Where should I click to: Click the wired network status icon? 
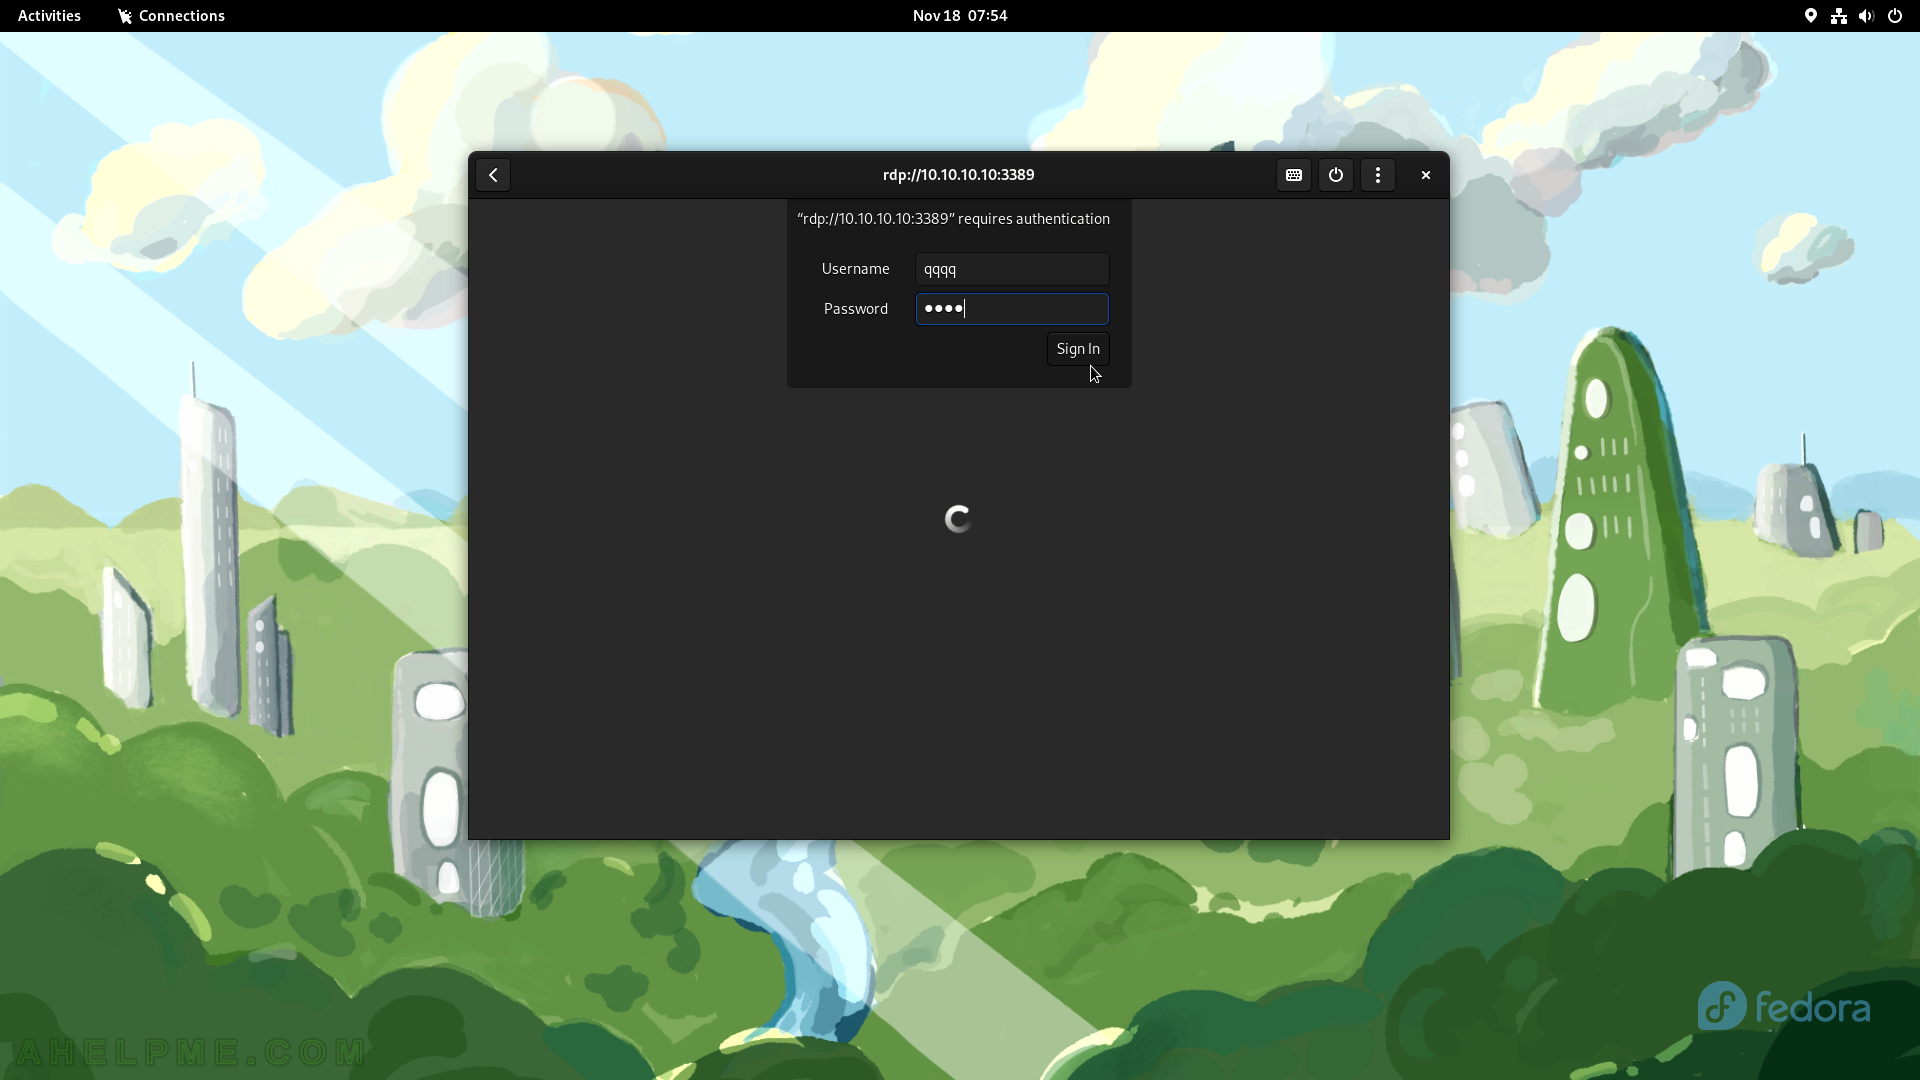(1839, 16)
